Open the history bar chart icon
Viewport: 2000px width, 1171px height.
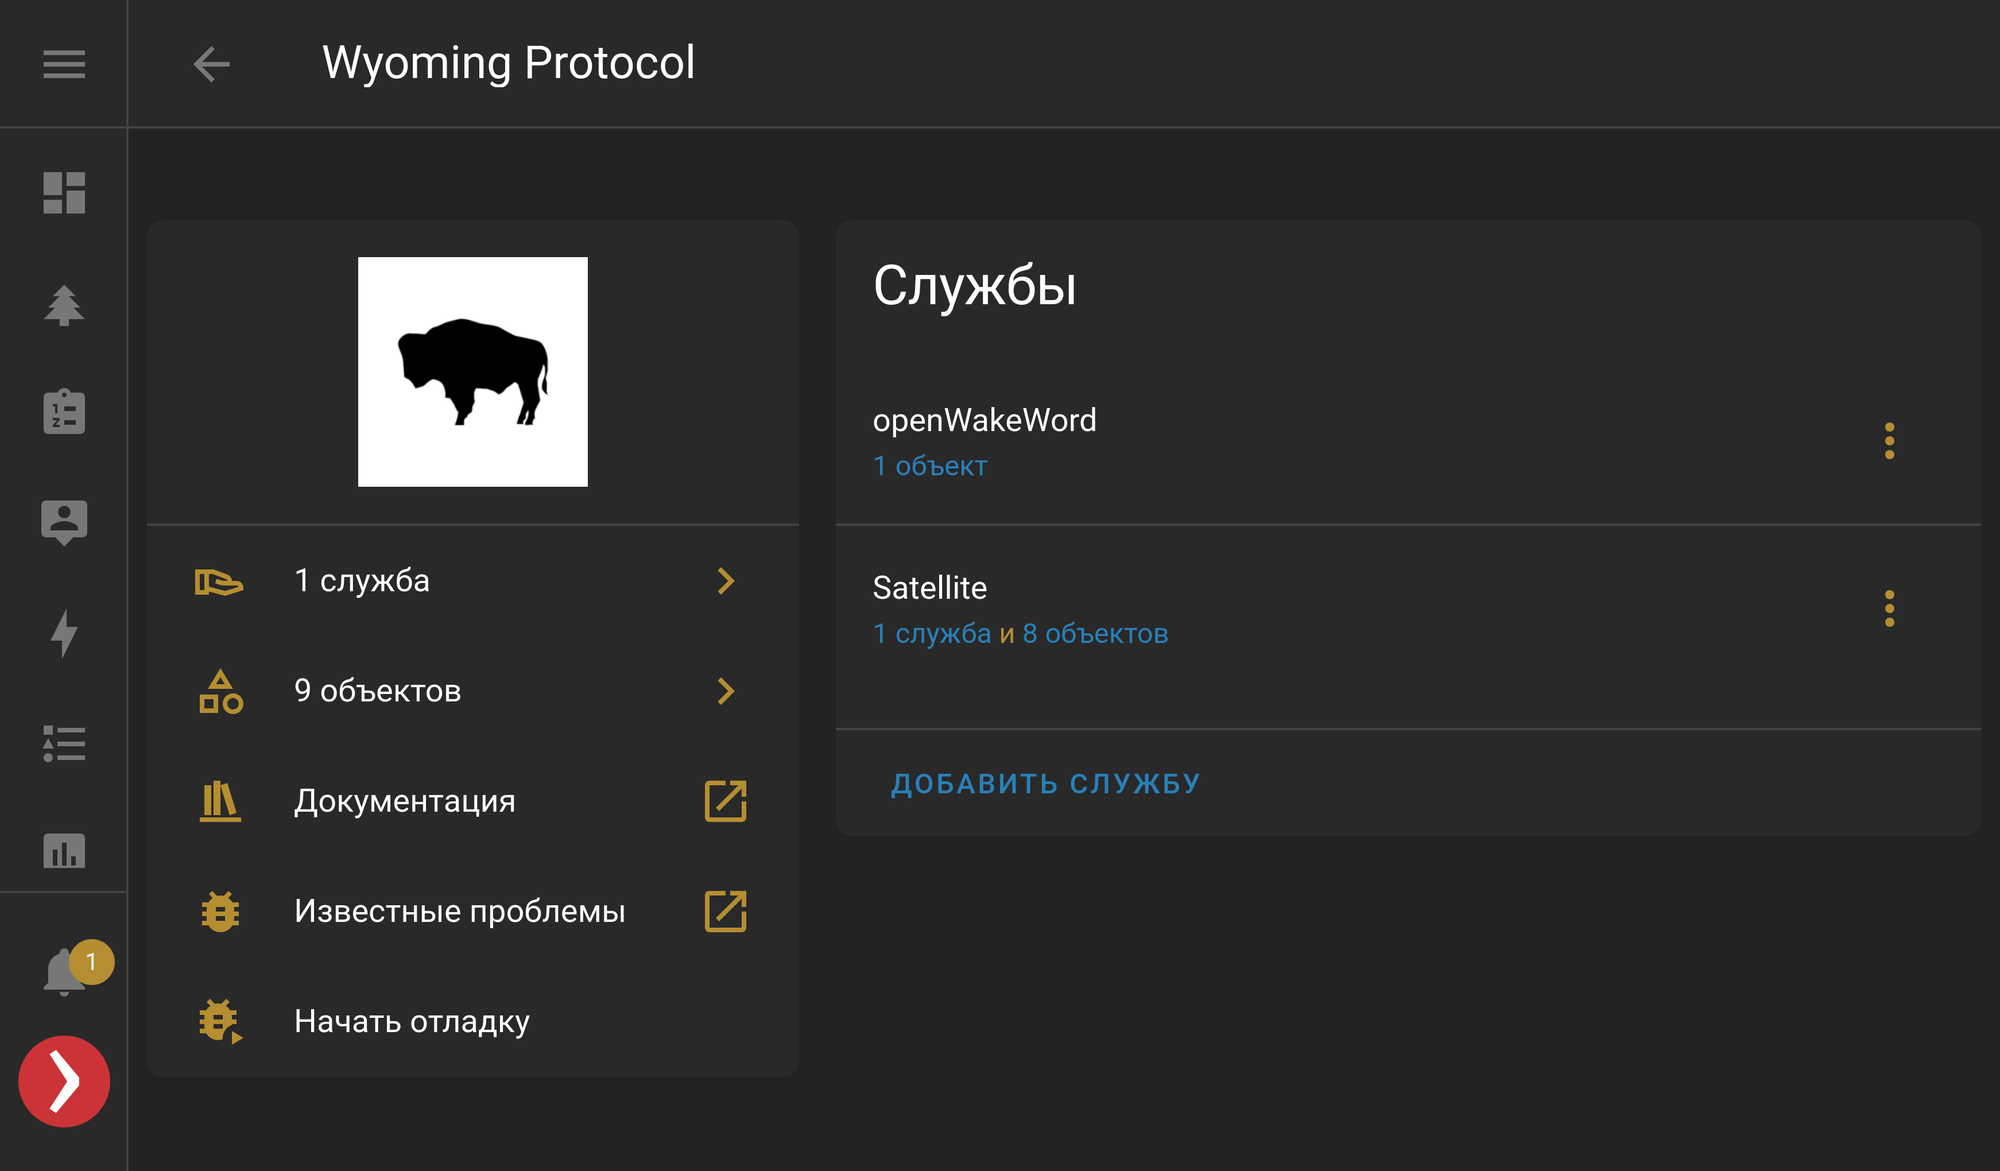click(x=64, y=850)
